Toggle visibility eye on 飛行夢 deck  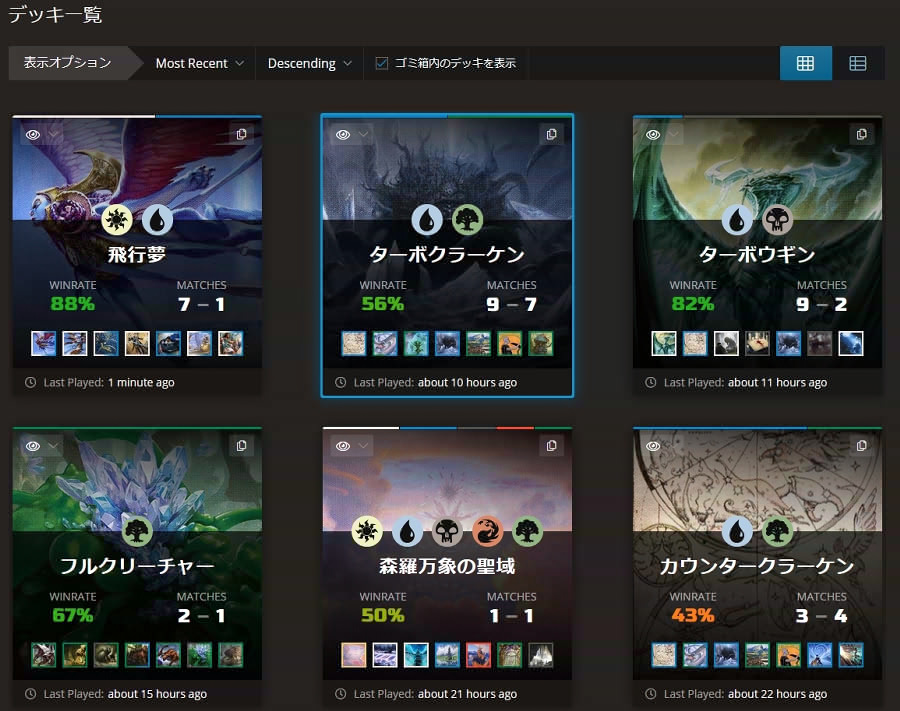pos(33,134)
